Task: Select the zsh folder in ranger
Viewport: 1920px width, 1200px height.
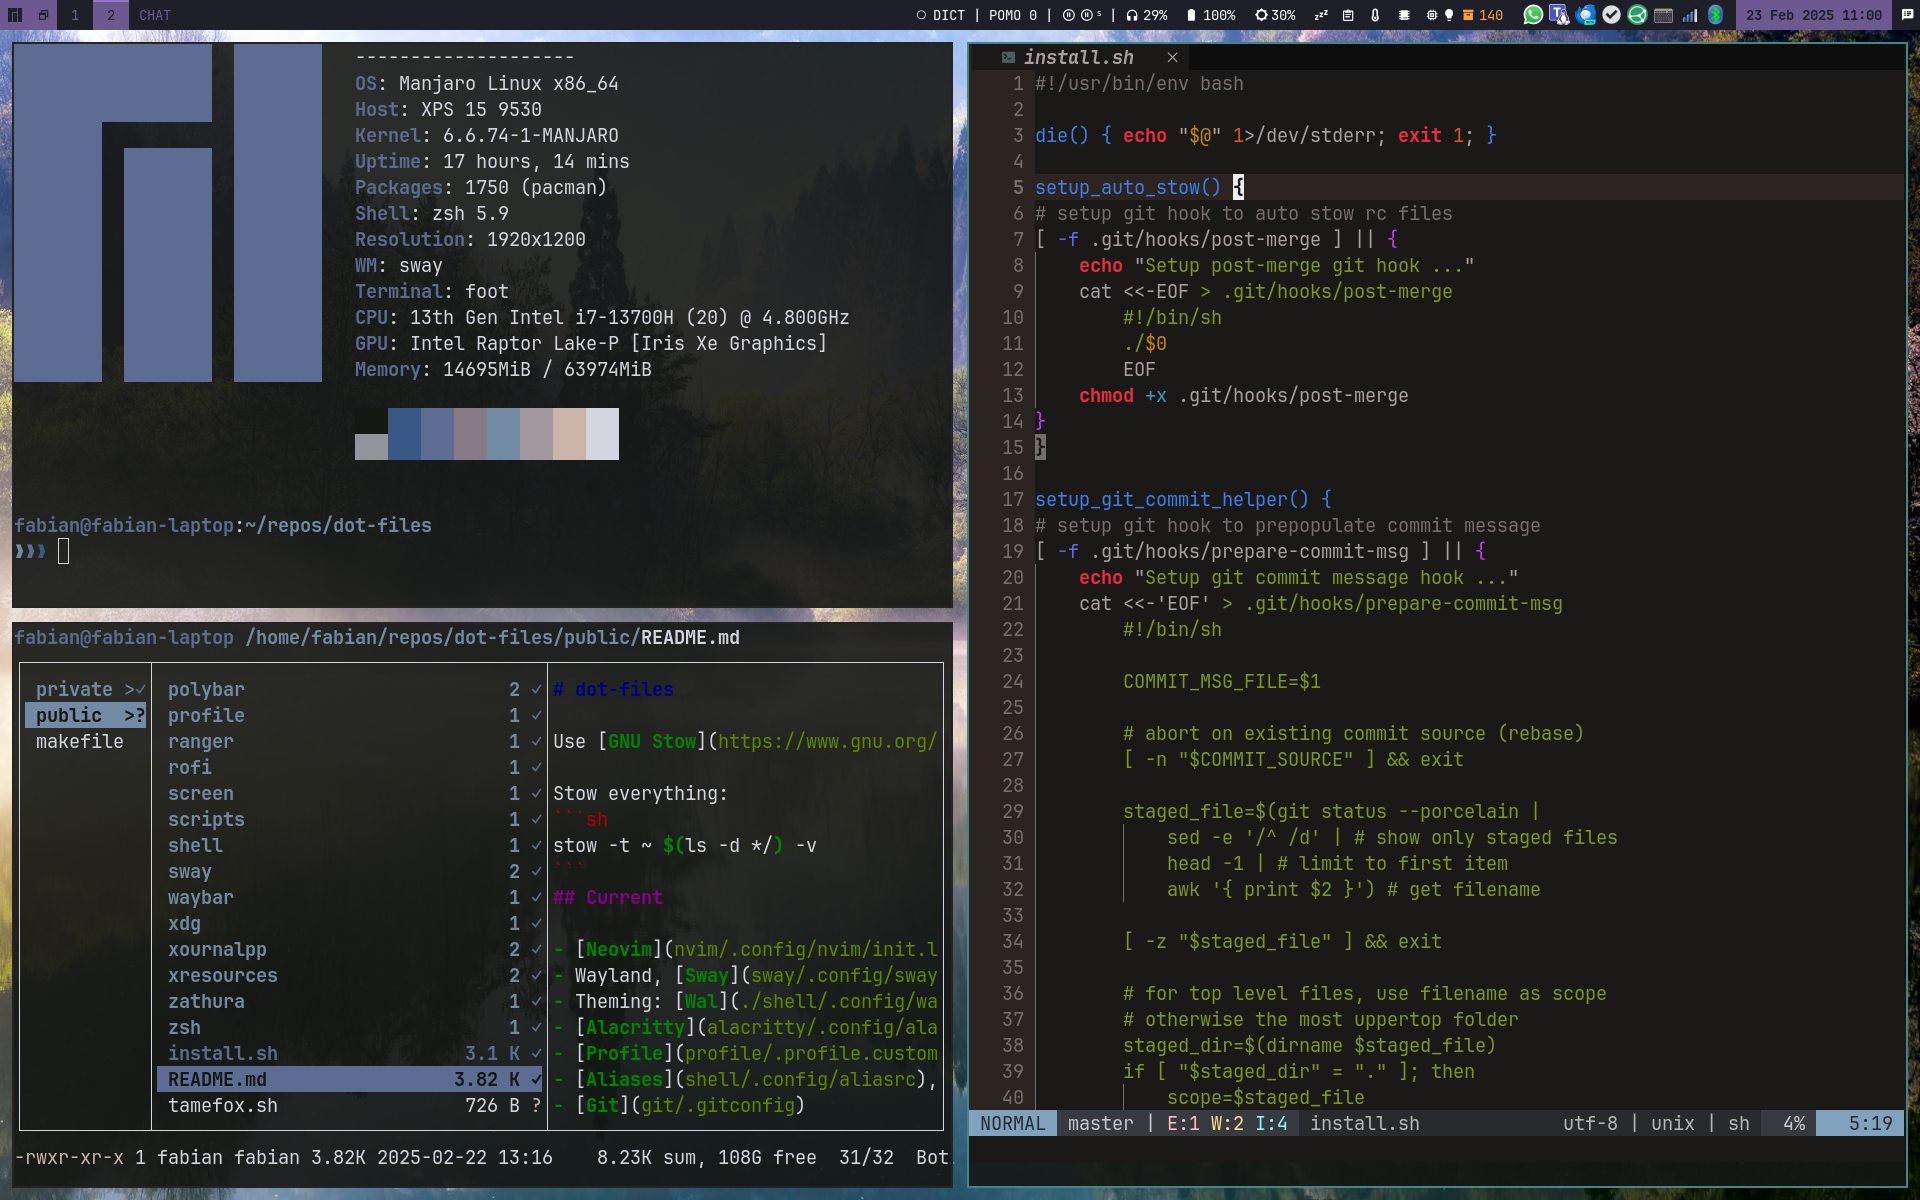Action: (350, 1027)
